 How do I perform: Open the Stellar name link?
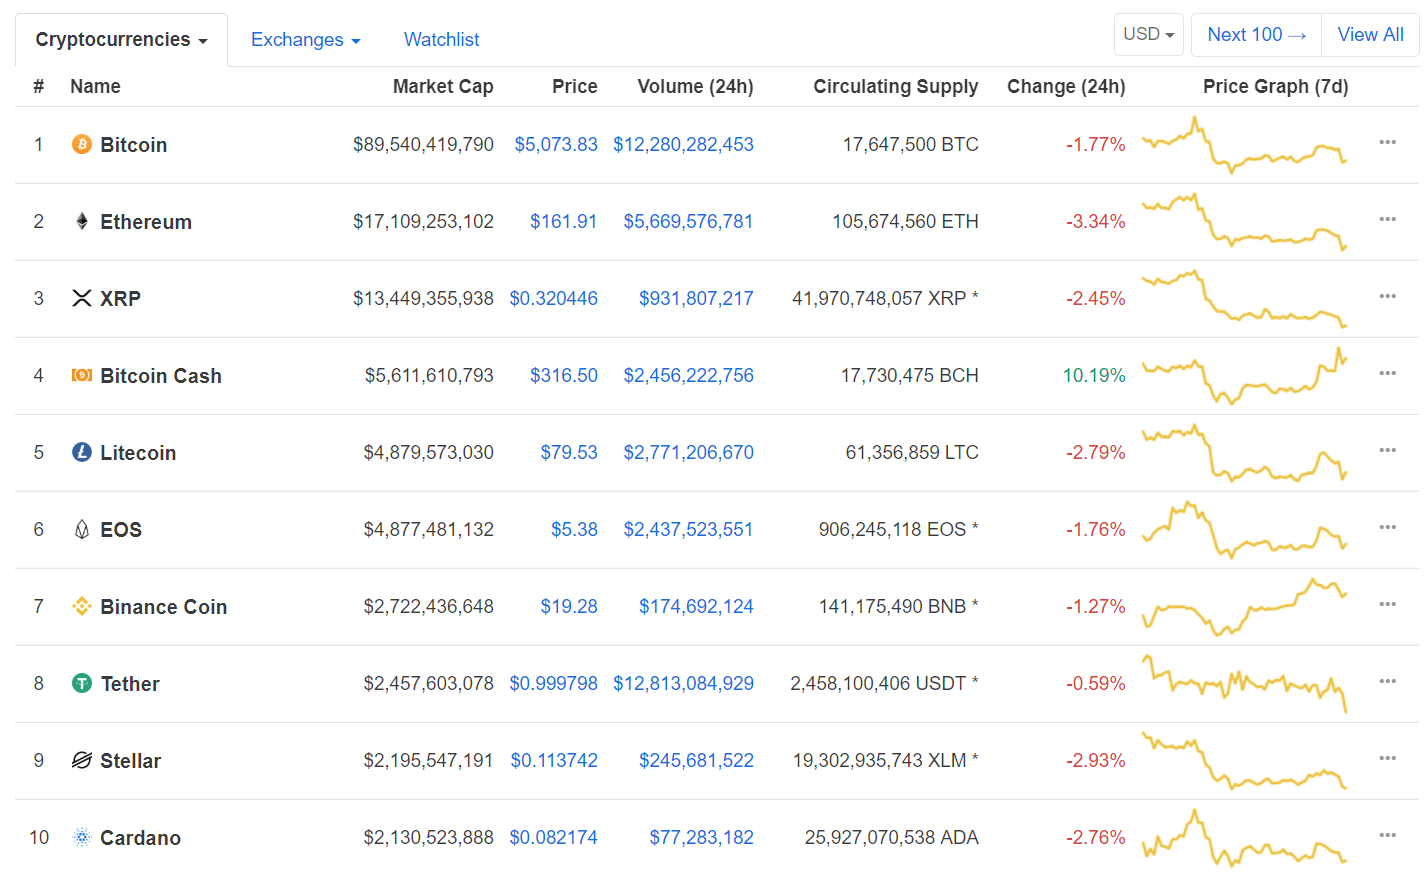coord(130,761)
